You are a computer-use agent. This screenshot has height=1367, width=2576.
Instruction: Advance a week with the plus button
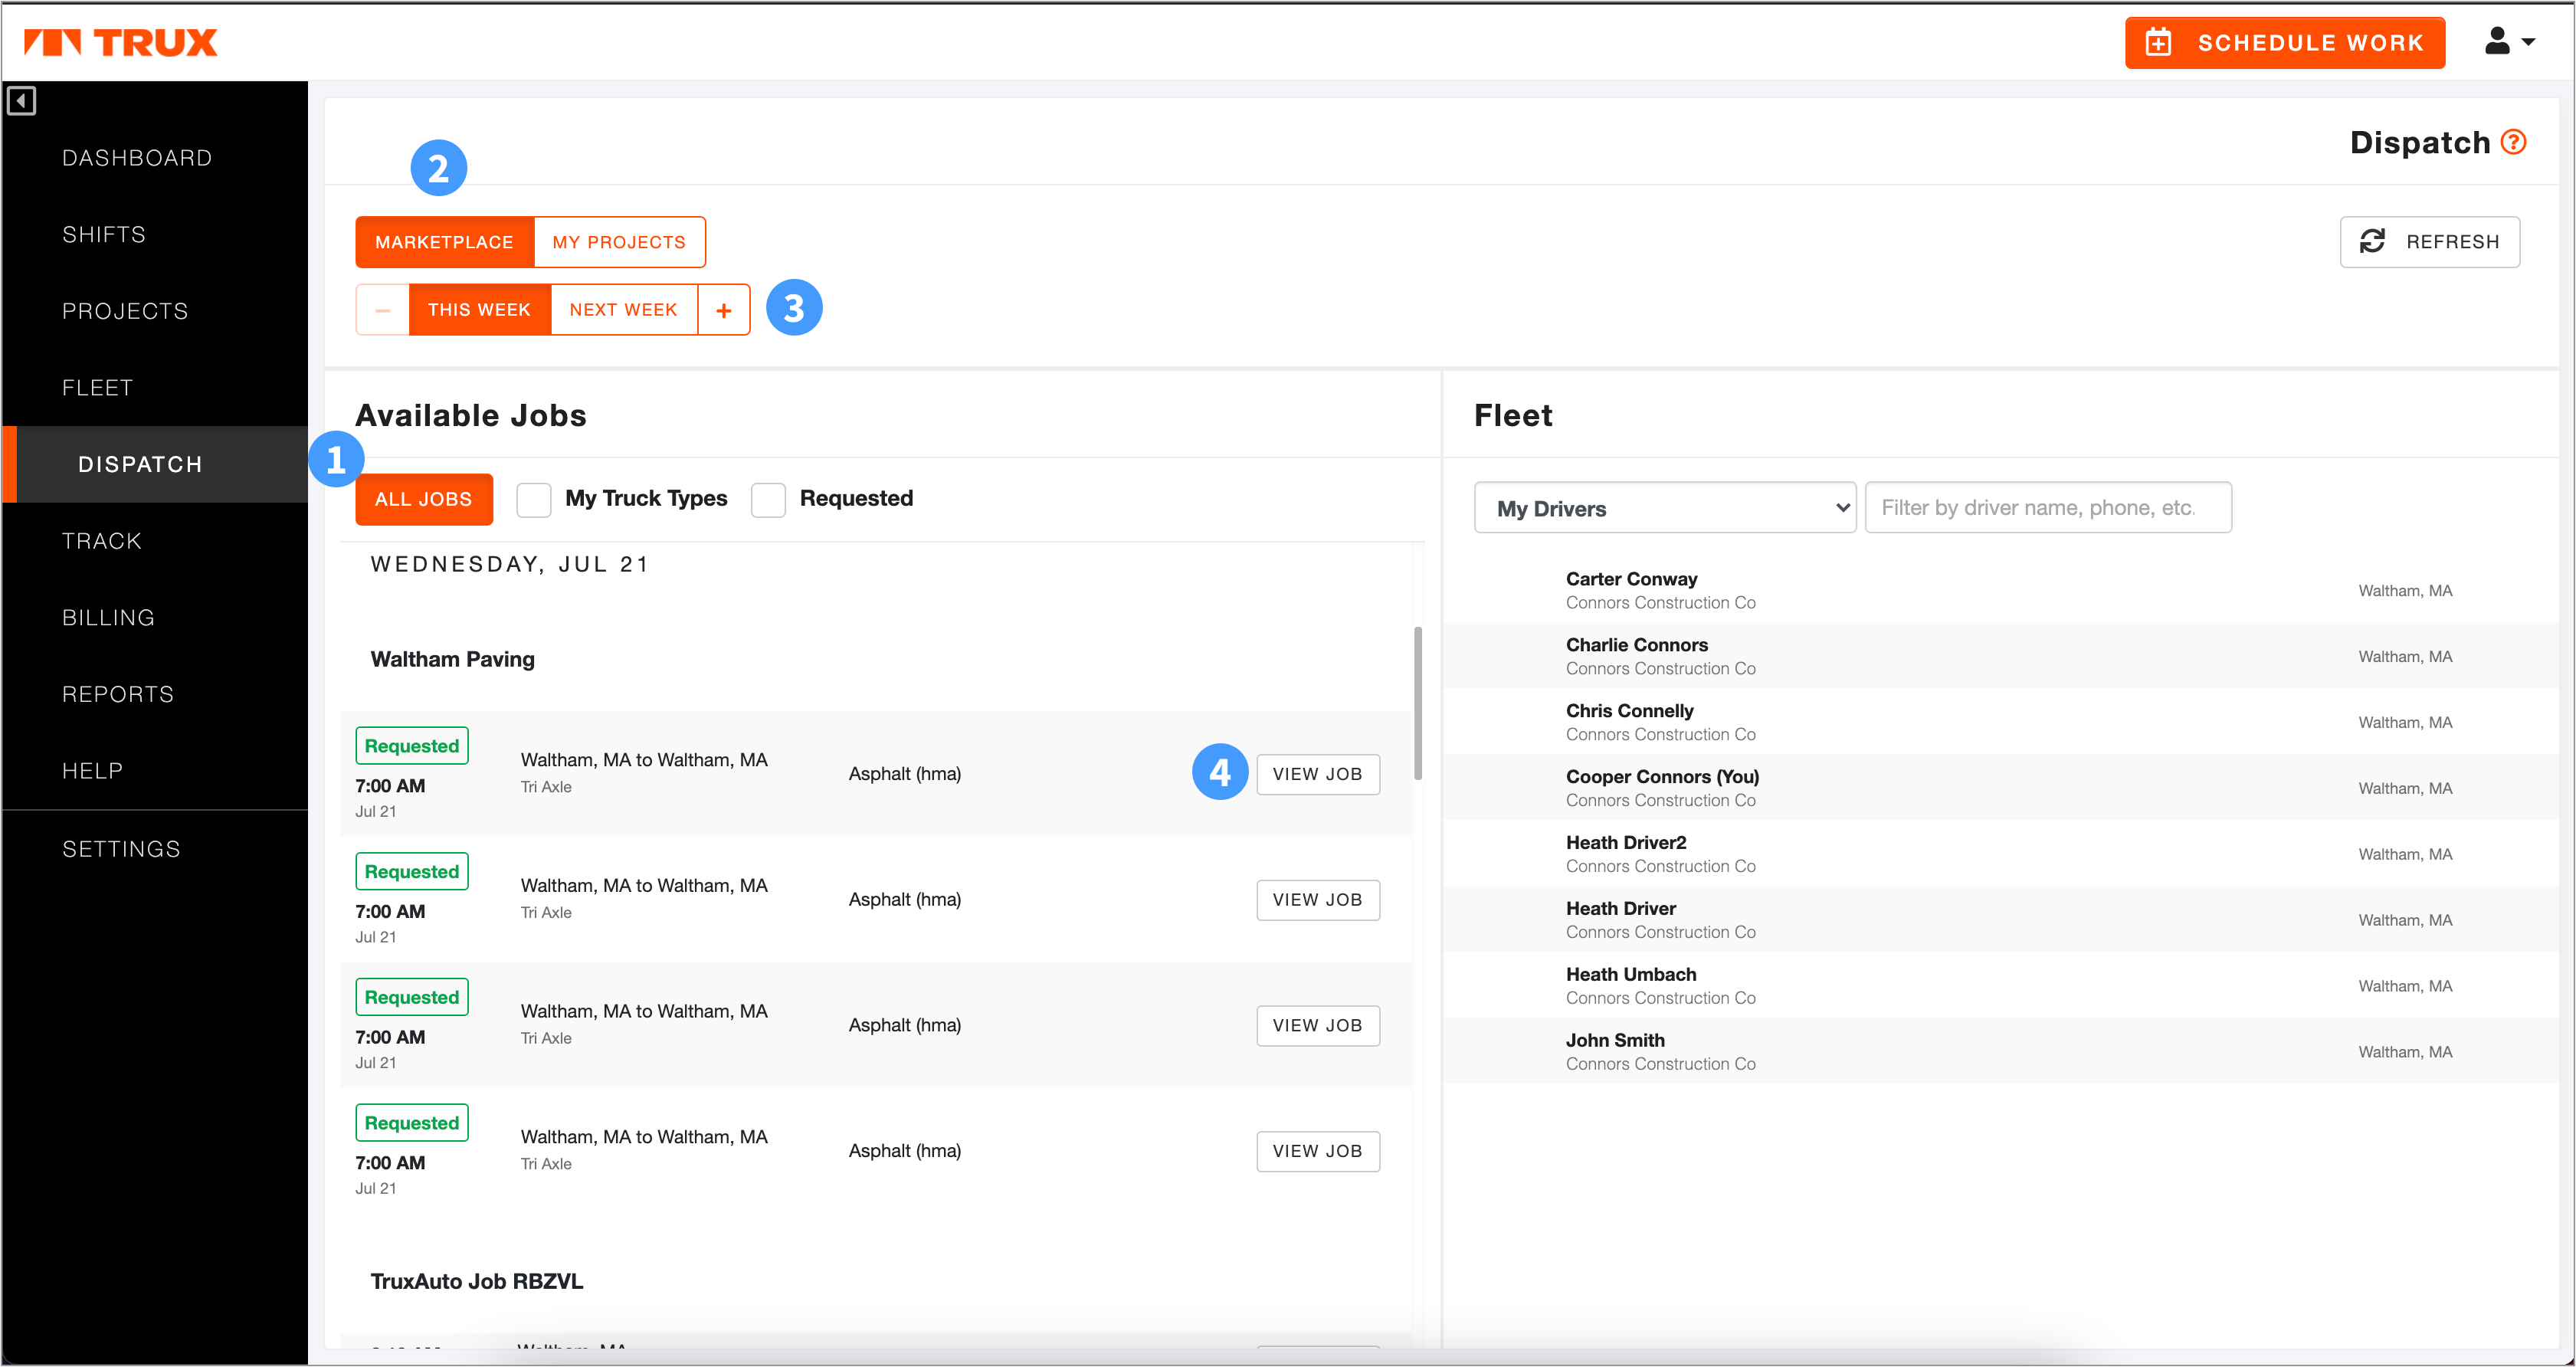tap(724, 310)
